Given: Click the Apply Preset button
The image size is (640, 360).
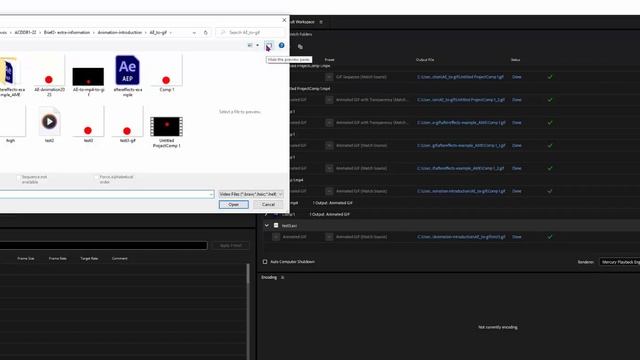Looking at the screenshot, I should (x=231, y=245).
